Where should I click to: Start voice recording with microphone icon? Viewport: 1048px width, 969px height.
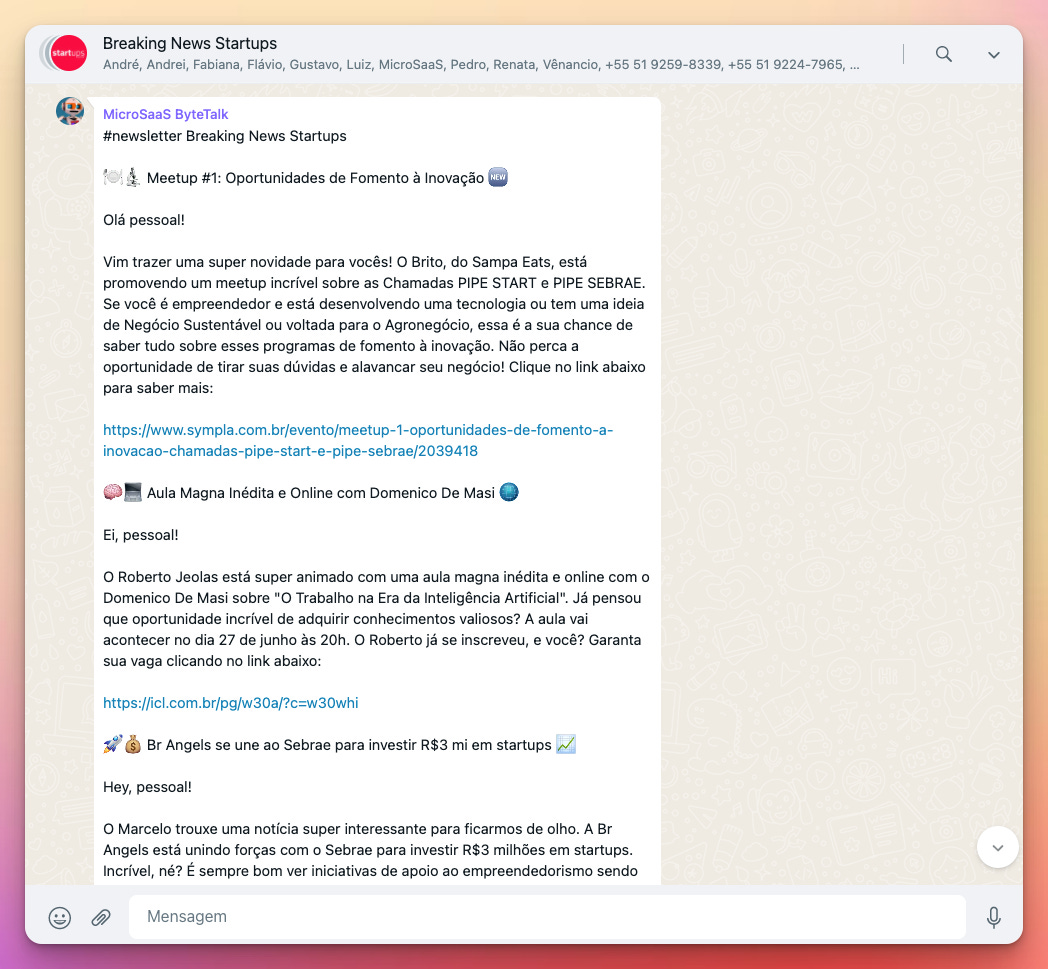pyautogui.click(x=993, y=917)
